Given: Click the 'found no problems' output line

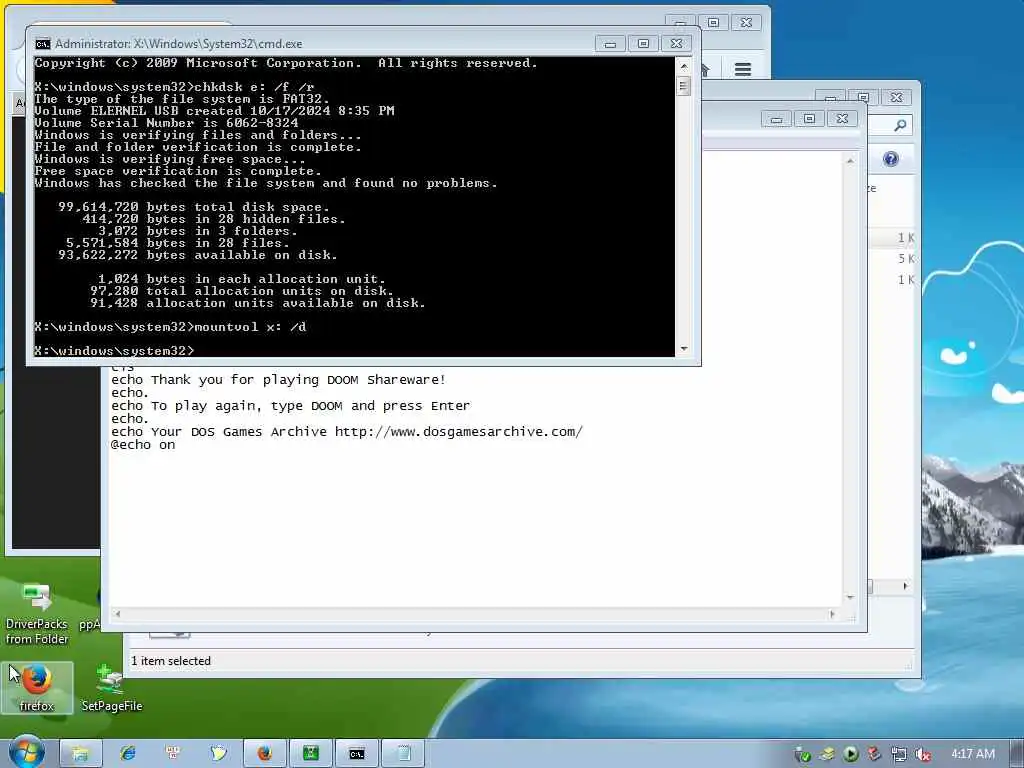Looking at the screenshot, I should click(x=266, y=184).
